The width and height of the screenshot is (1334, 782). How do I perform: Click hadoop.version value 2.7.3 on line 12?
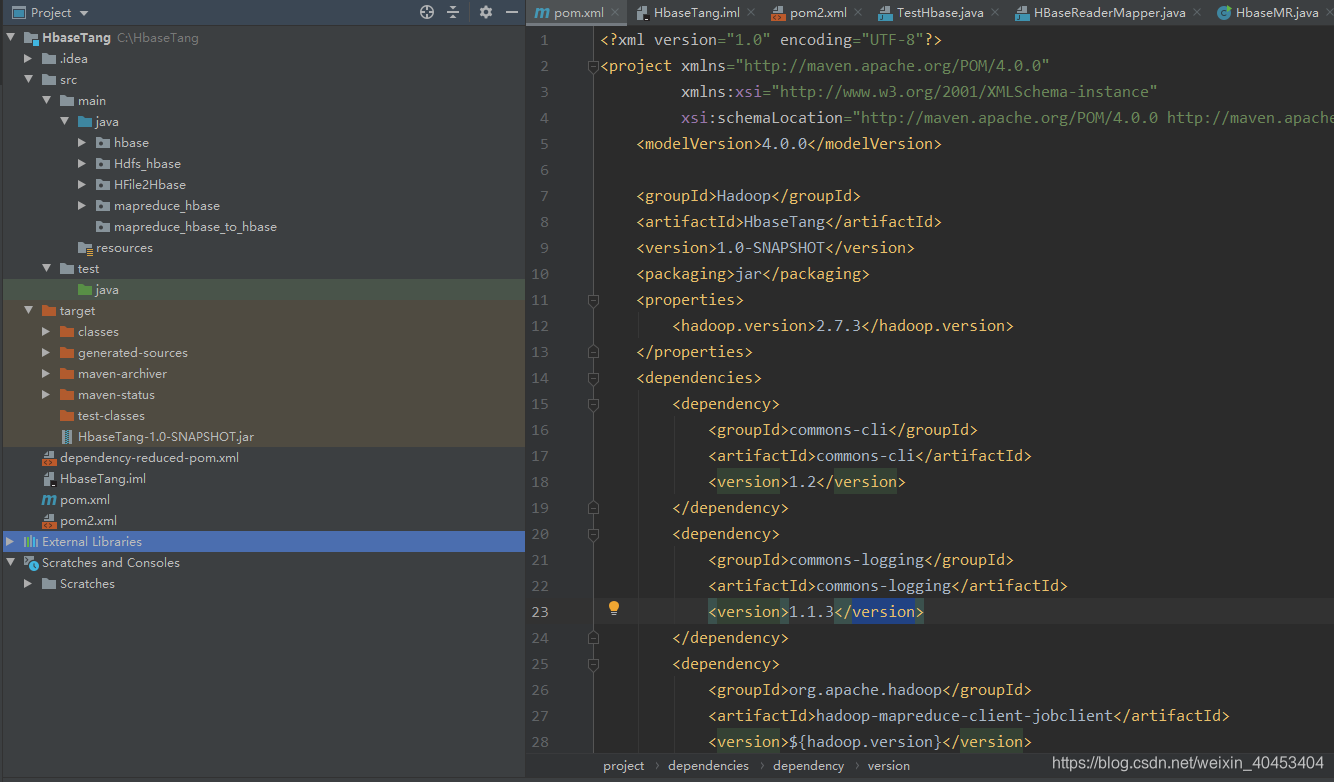(838, 326)
